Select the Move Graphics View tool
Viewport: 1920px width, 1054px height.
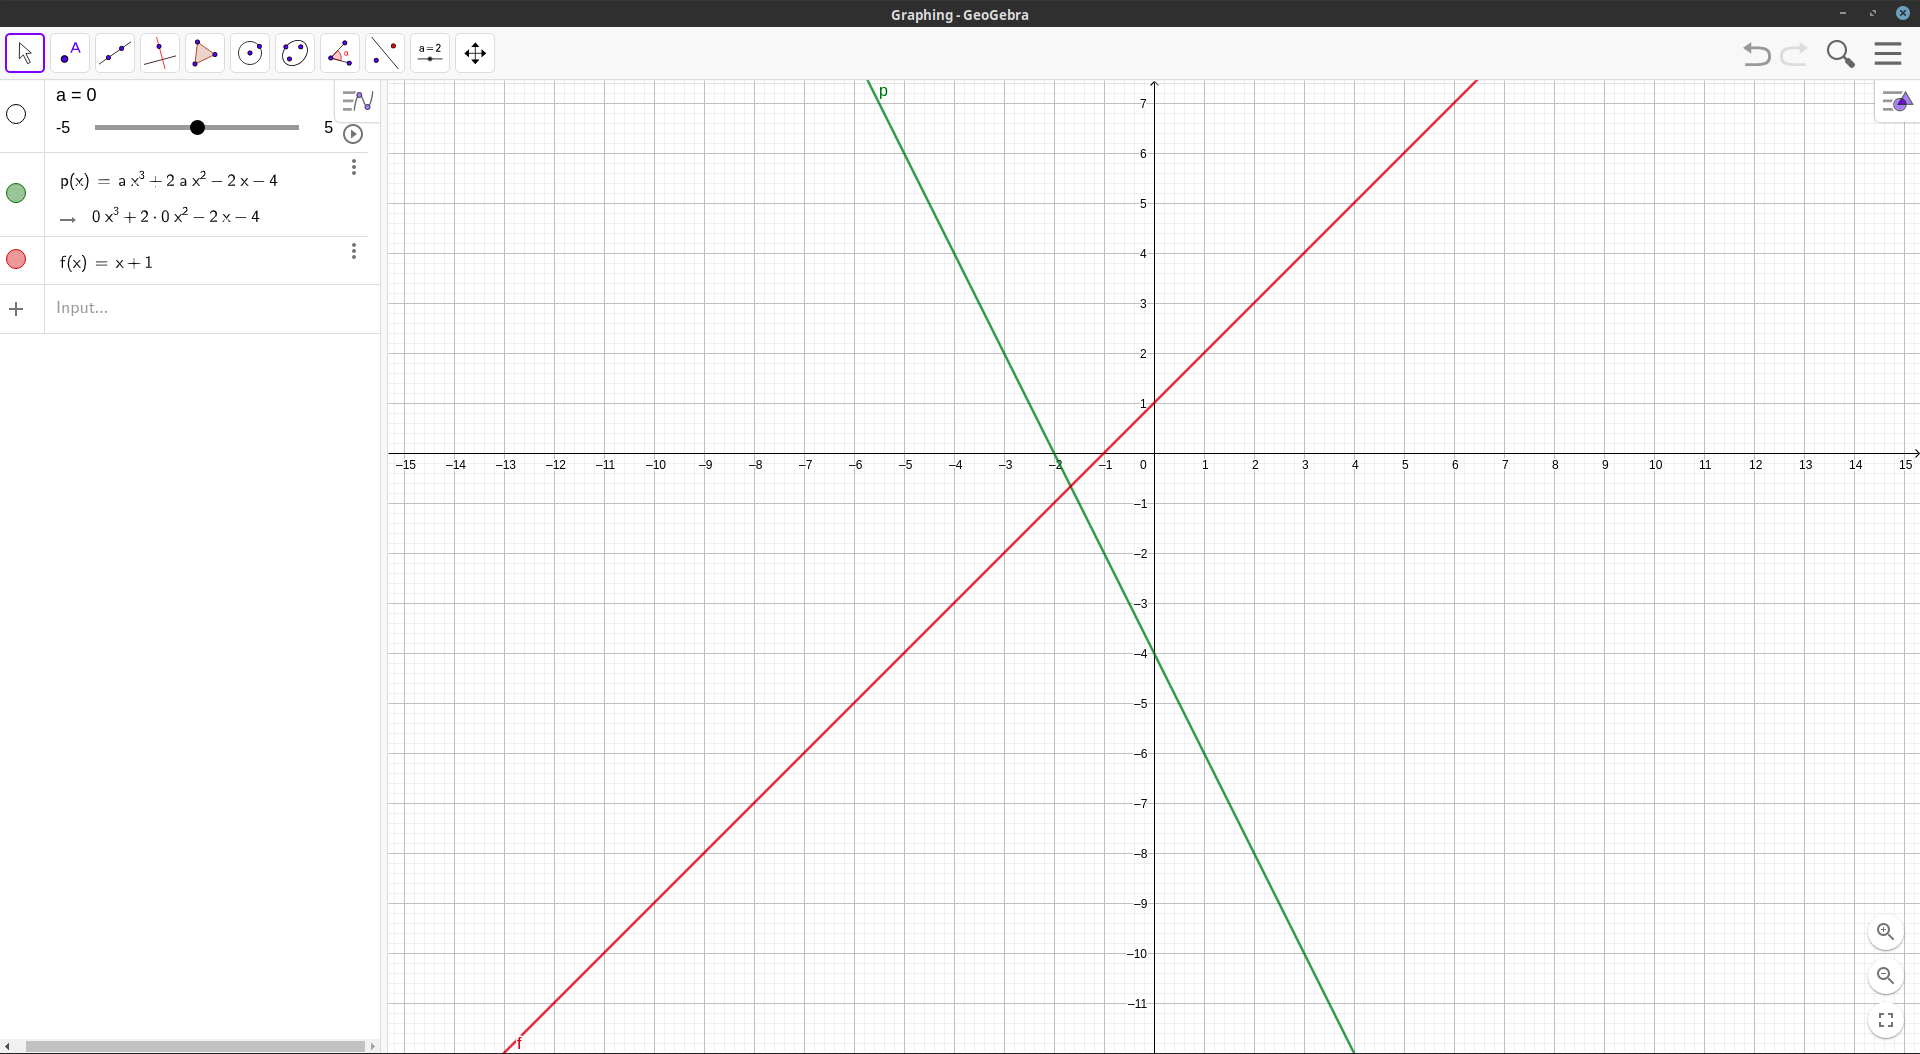point(475,53)
